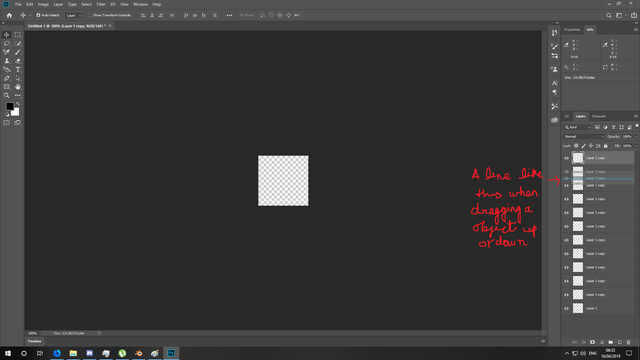Open the layer filter Kind dropdown

coord(578,127)
